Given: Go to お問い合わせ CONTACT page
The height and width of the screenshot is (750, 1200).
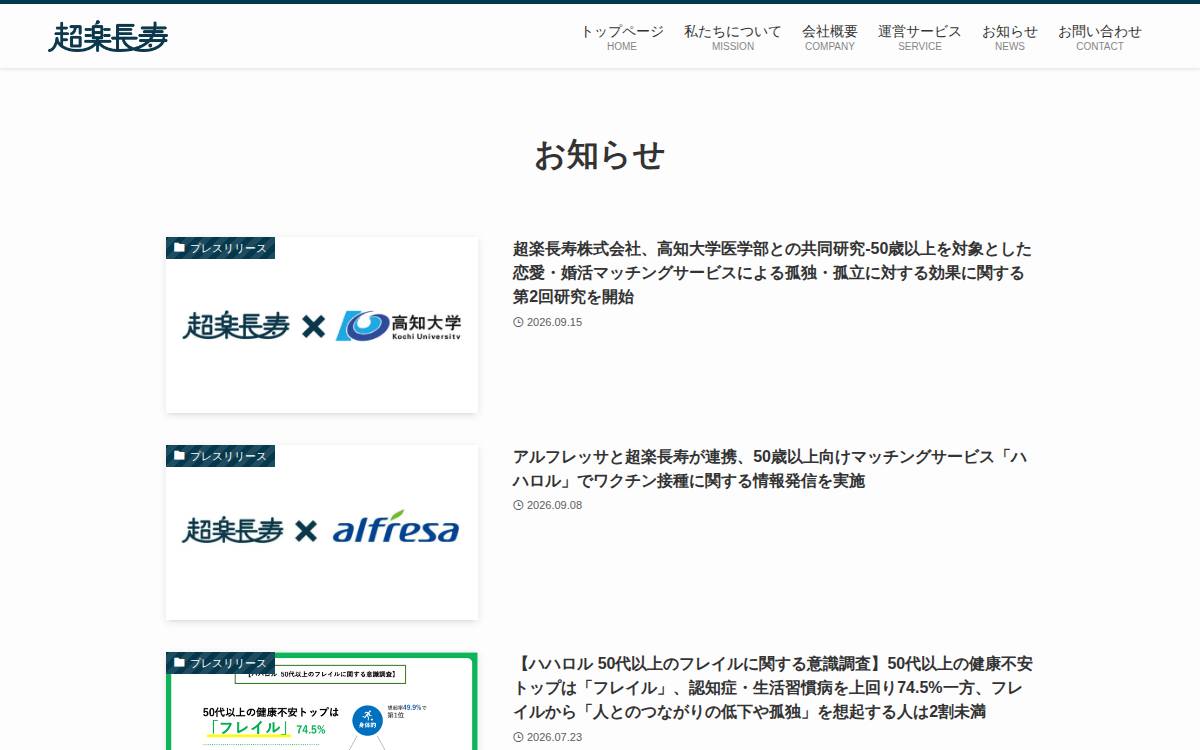Looking at the screenshot, I should (1100, 38).
